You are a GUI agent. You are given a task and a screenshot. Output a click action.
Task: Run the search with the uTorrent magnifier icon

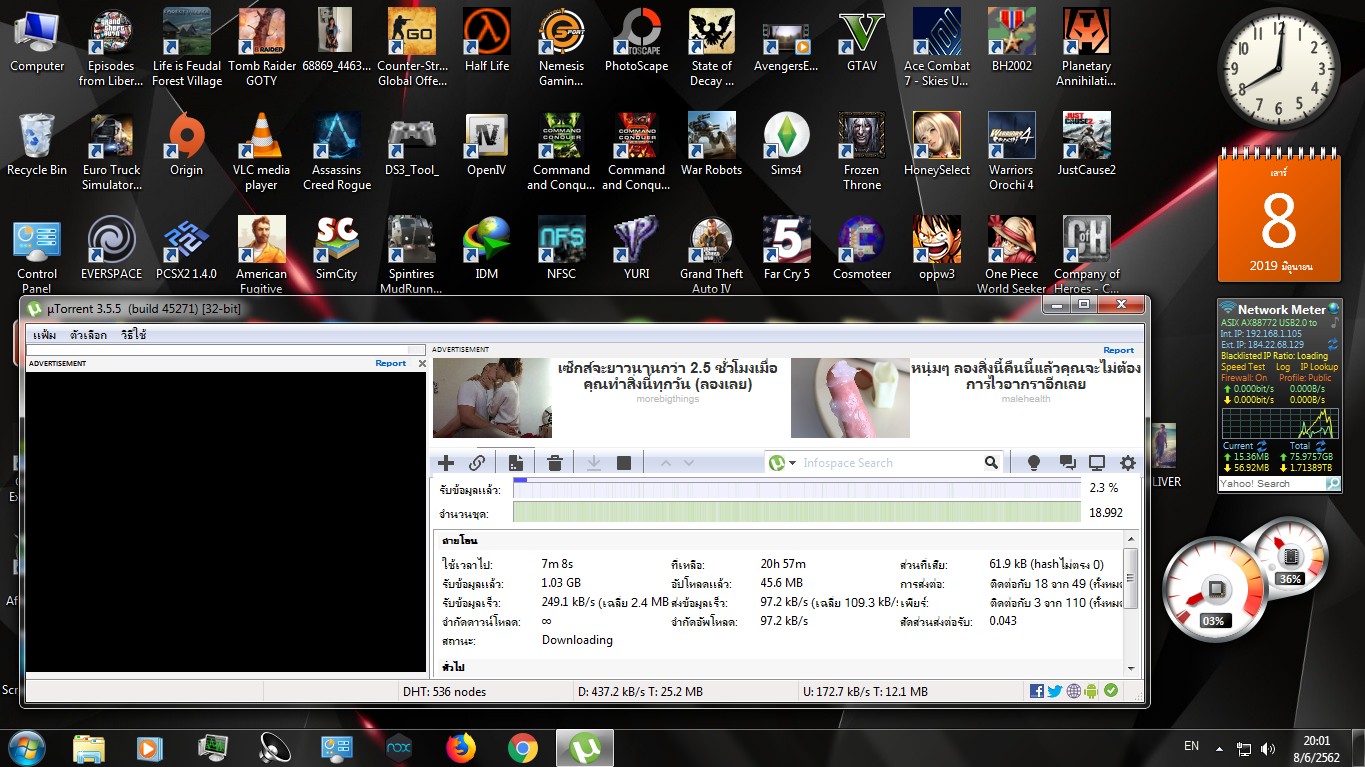coord(991,463)
